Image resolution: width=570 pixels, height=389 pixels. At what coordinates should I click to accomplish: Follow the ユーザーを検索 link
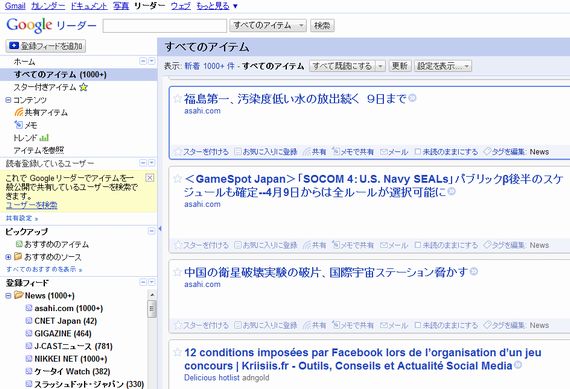click(32, 205)
